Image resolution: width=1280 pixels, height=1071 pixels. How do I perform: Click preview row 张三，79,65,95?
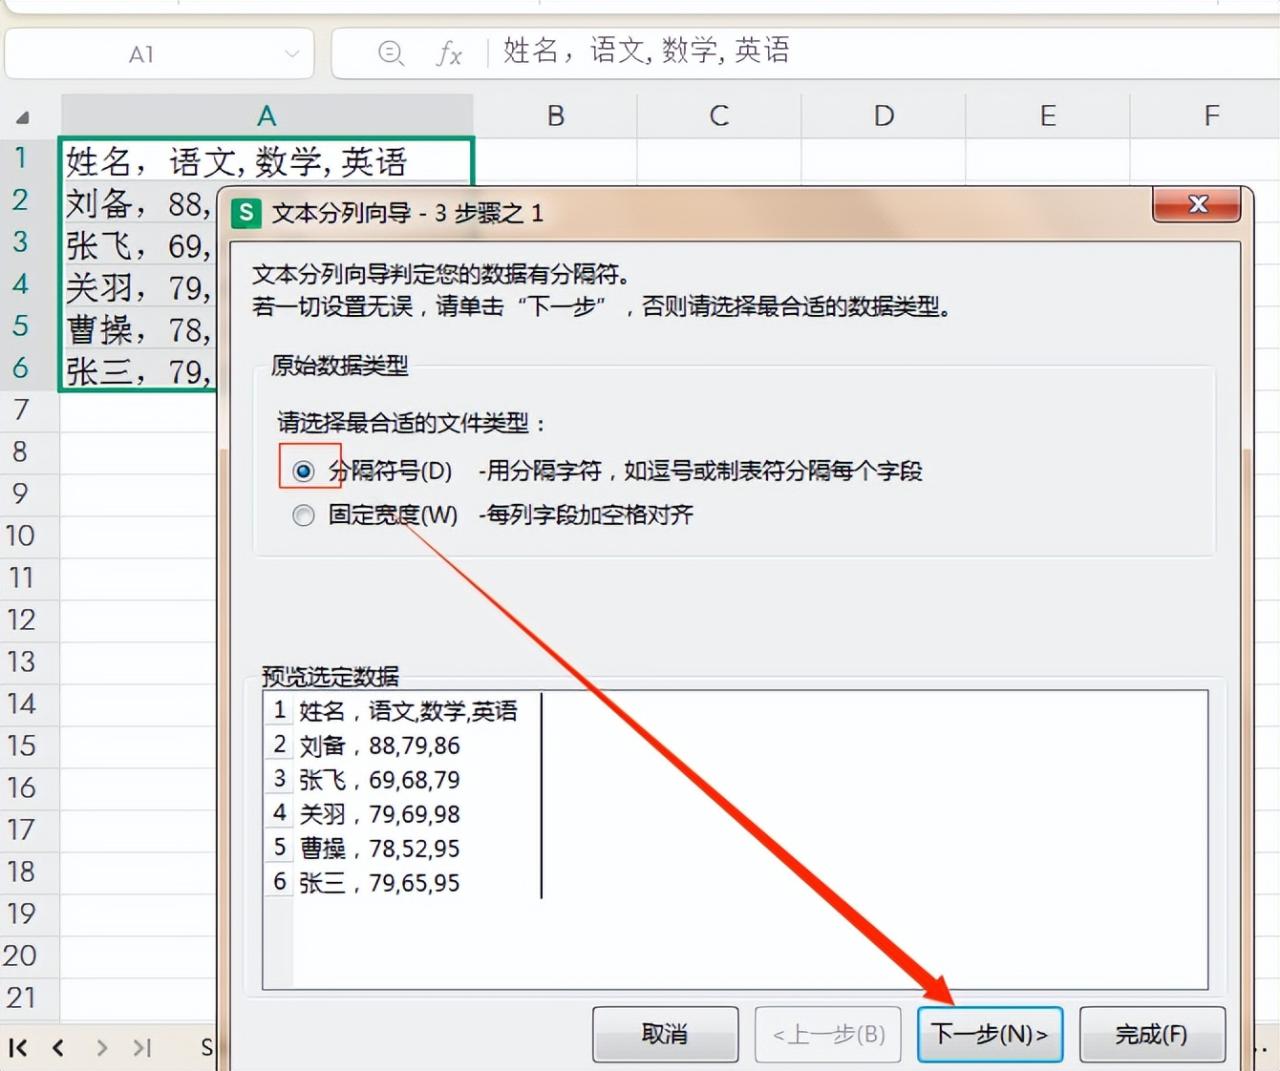click(x=379, y=883)
